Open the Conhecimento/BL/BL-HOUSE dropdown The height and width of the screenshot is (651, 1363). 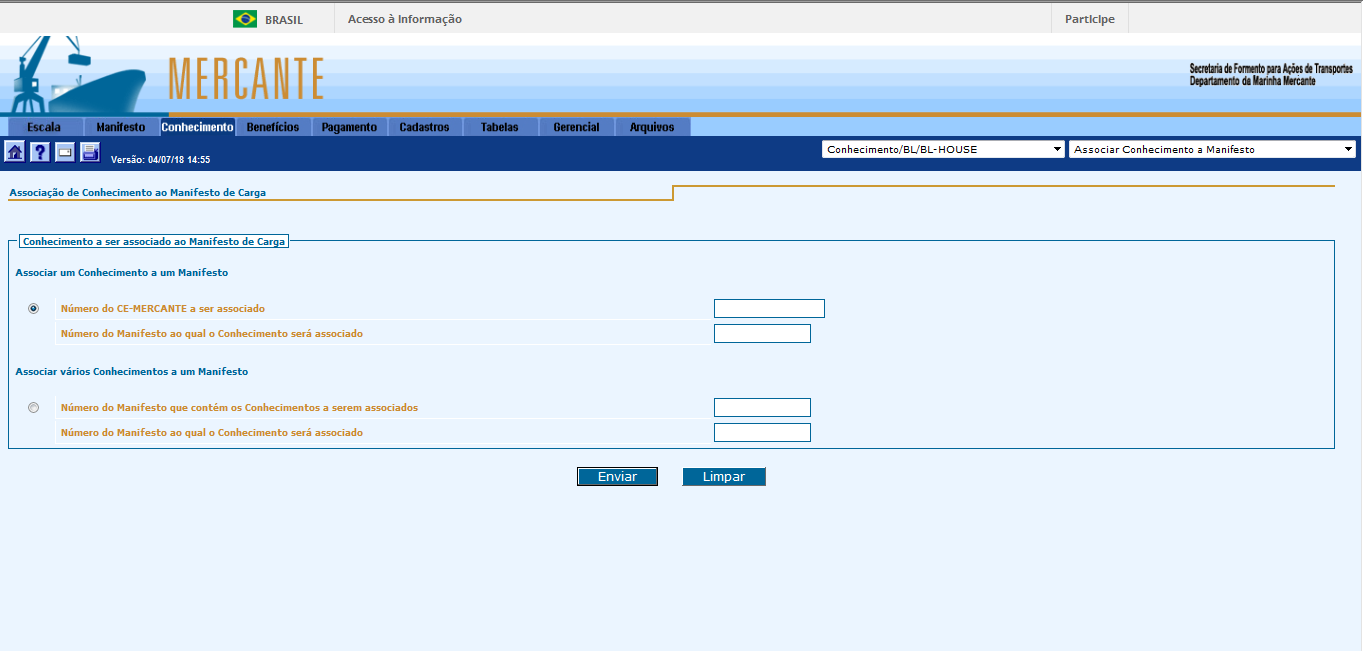pos(943,149)
